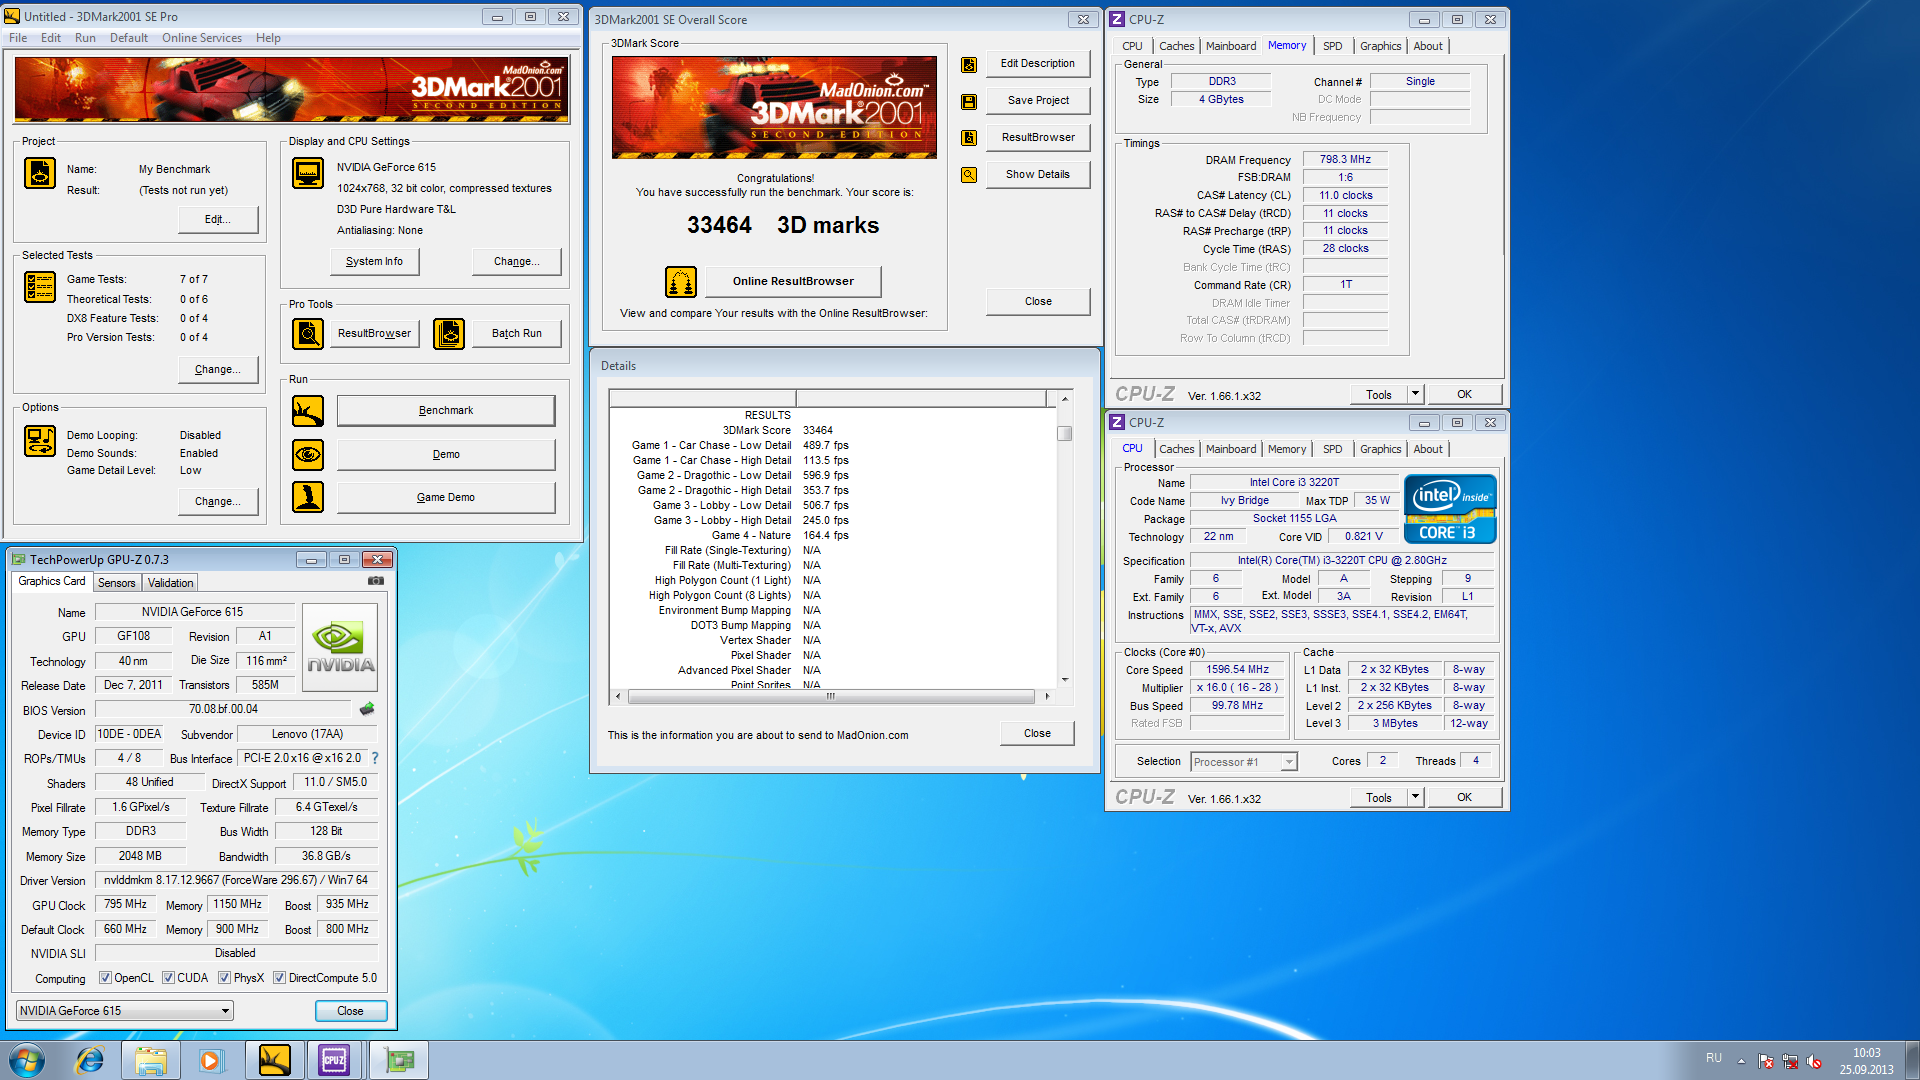Click Close button in Details panel
1920x1080 pixels.
[x=1037, y=734]
